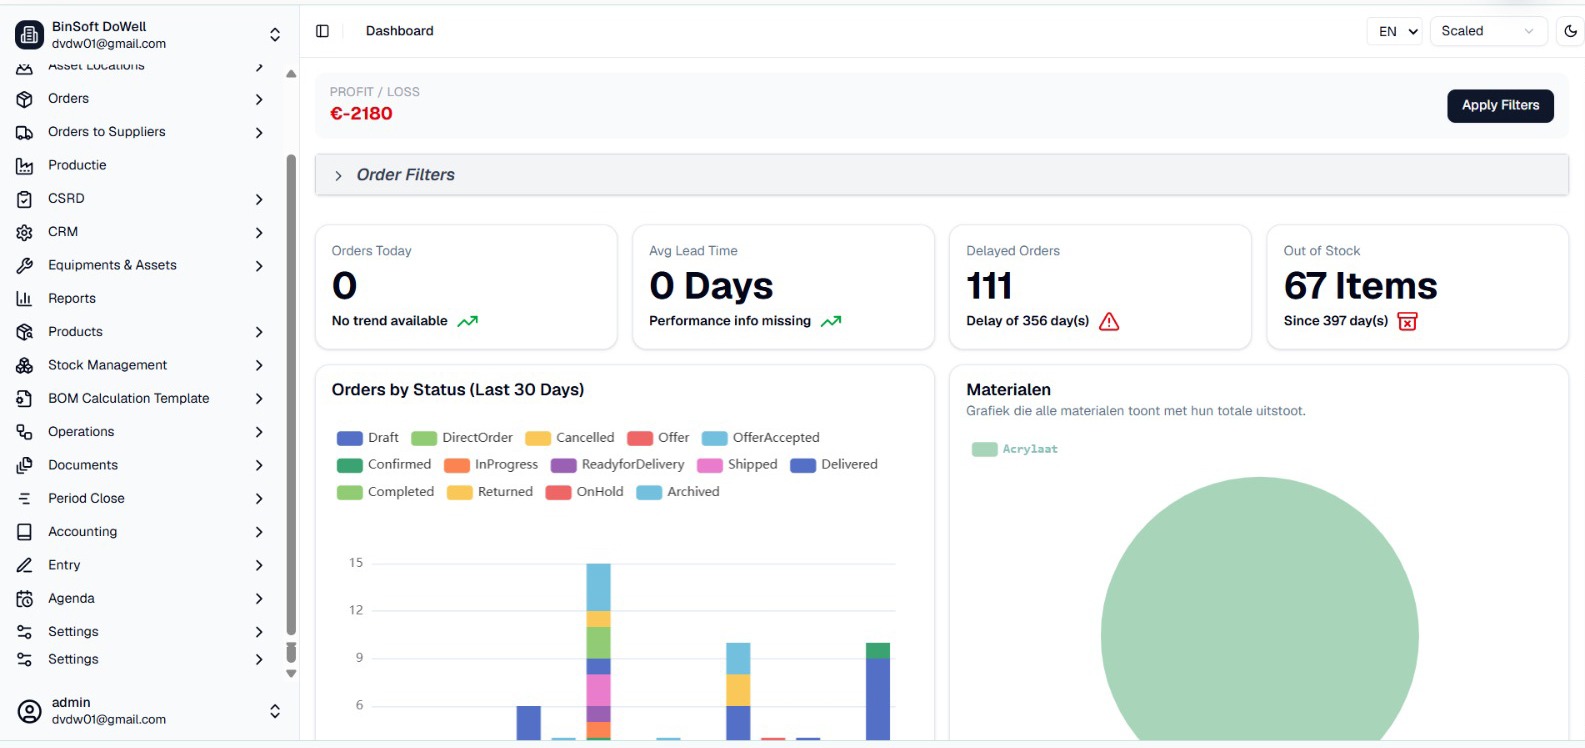
Task: Click the CRM gear icon
Action: coord(25,232)
